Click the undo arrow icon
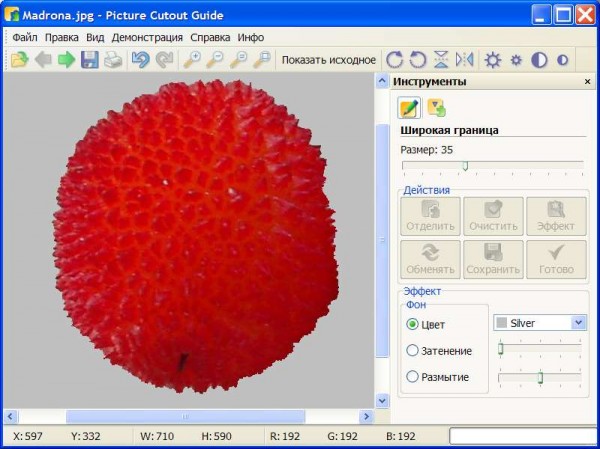 (141, 60)
